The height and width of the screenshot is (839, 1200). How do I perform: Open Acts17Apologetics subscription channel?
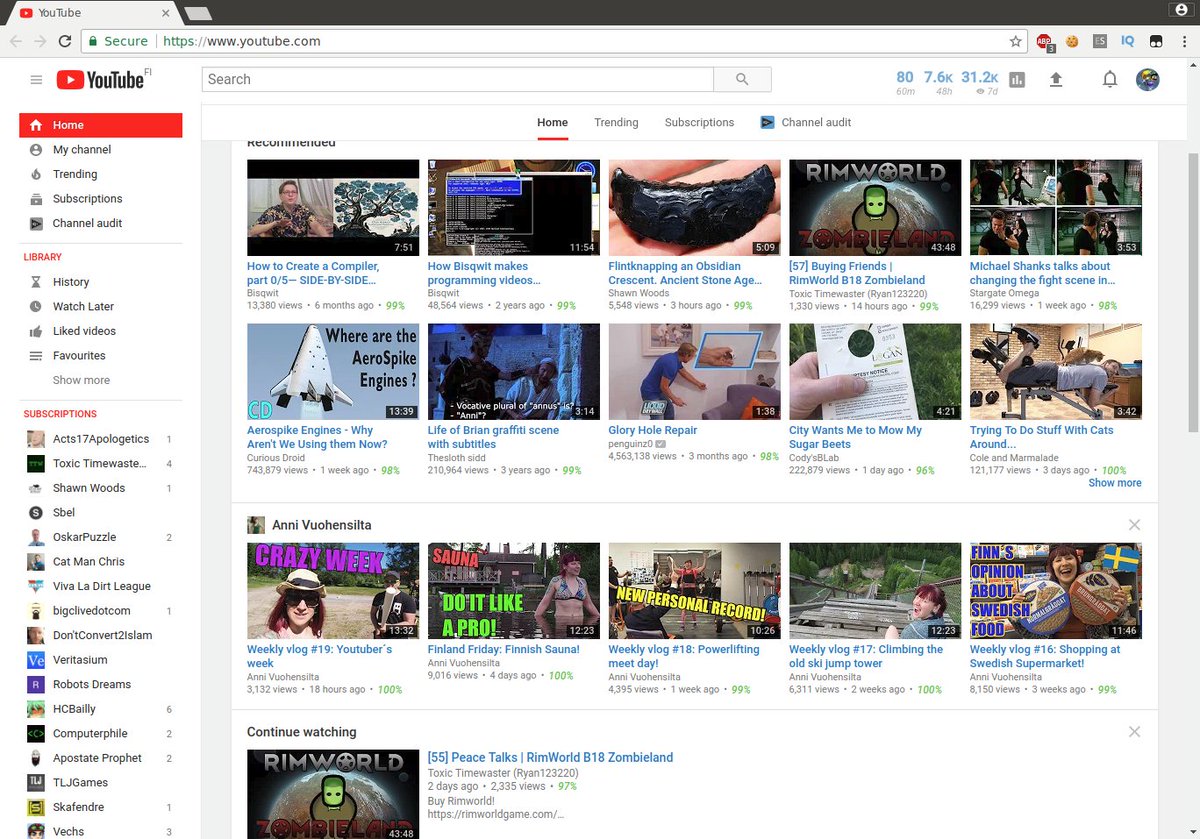coord(101,439)
